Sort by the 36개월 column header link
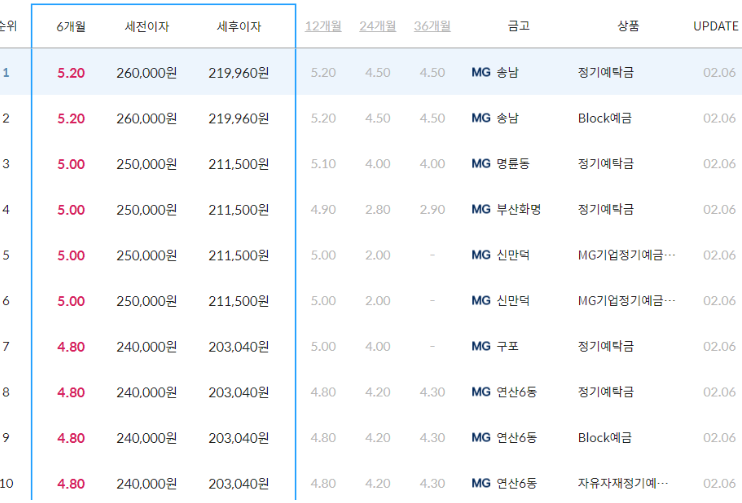This screenshot has height=503, width=742. click(x=432, y=26)
